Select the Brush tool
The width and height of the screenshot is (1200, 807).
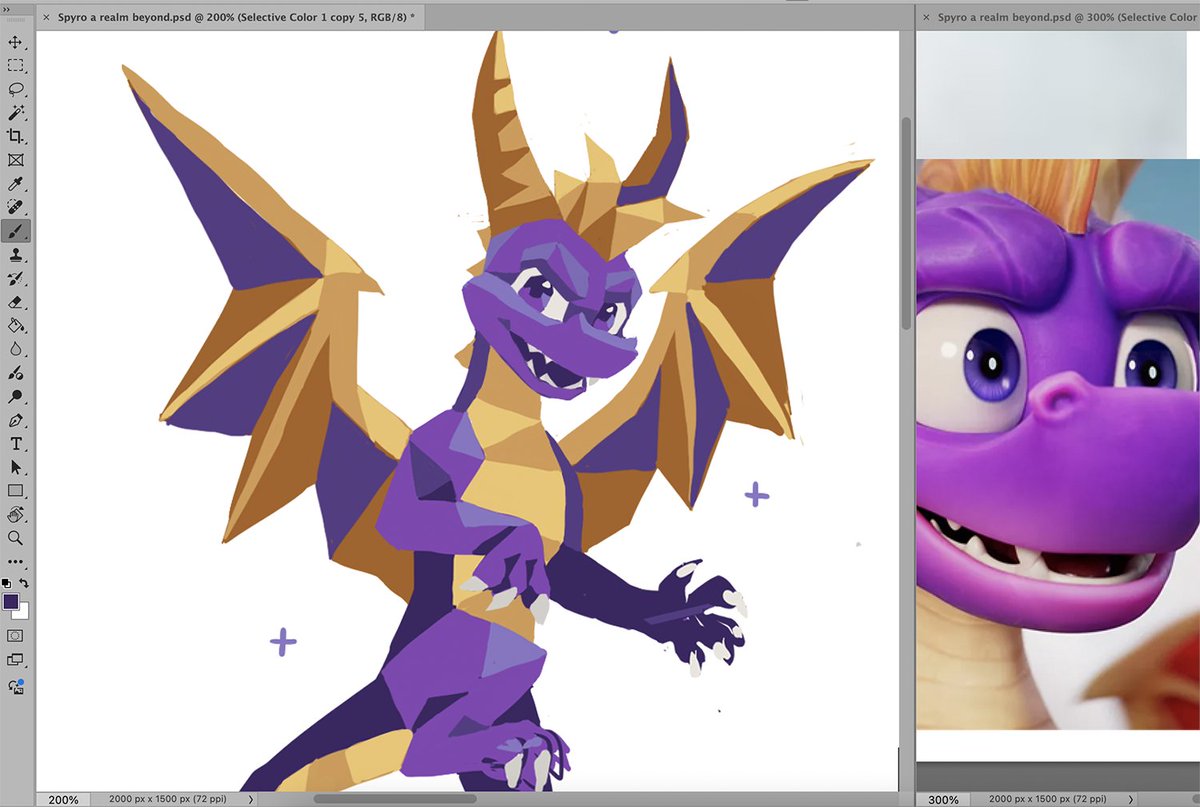[16, 231]
